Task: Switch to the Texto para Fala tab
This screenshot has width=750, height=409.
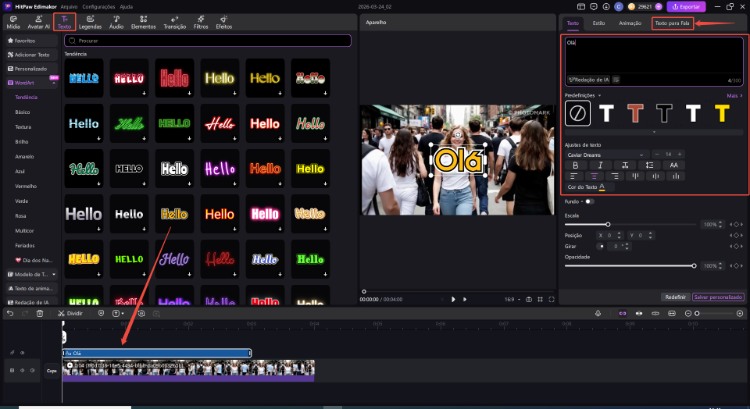Action: [x=673, y=23]
